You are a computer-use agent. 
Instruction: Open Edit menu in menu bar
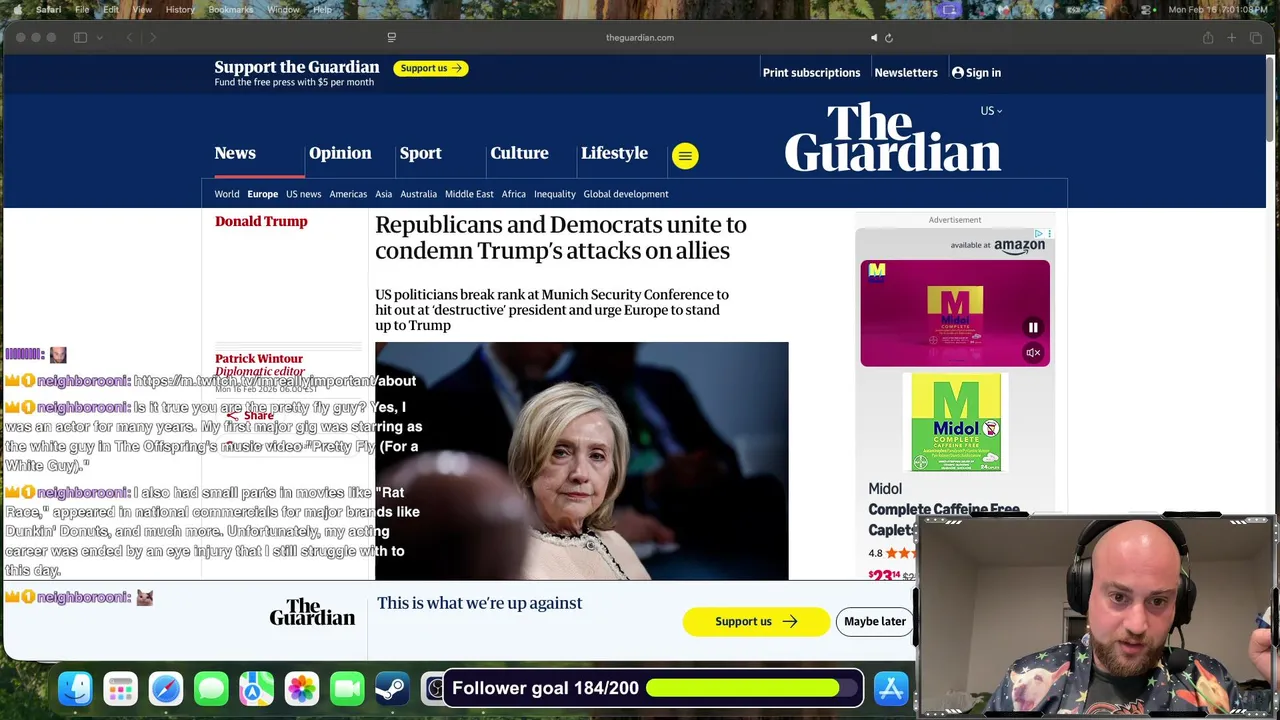[111, 9]
